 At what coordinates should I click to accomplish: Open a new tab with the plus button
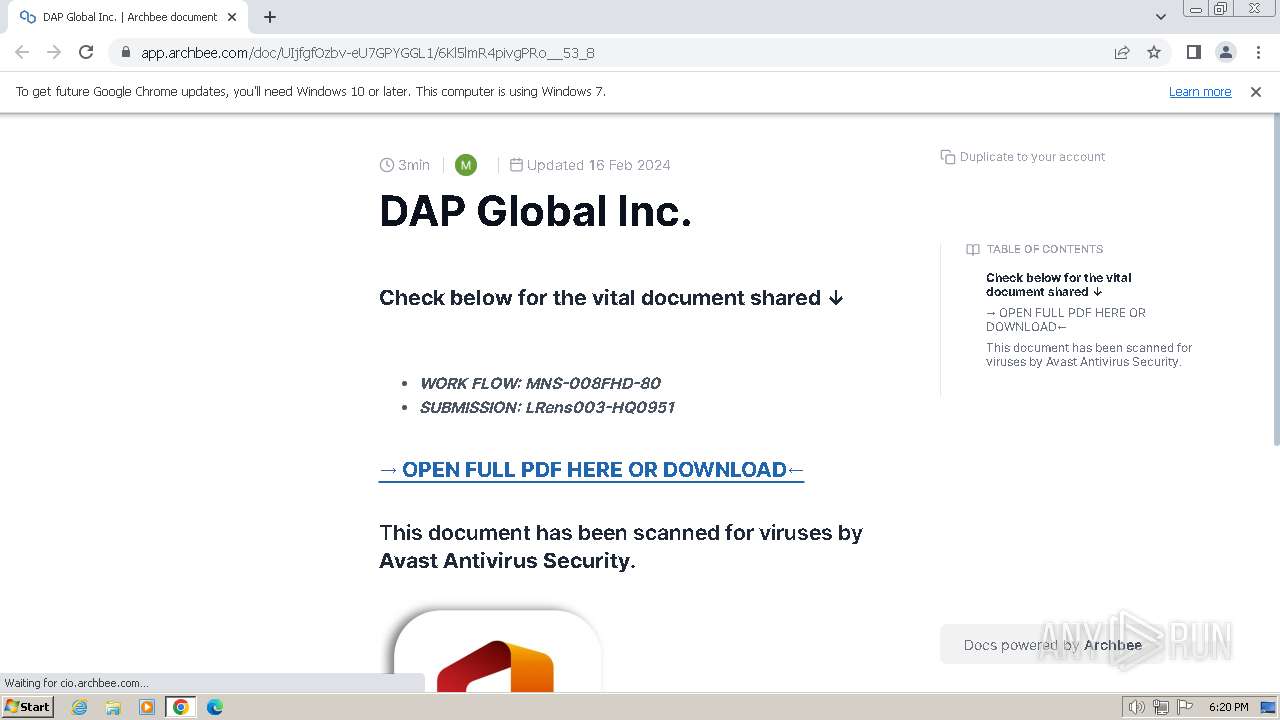(x=270, y=17)
